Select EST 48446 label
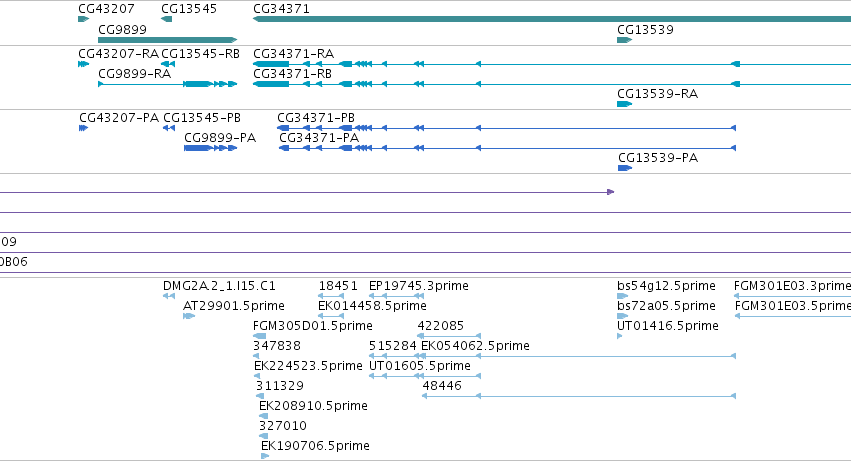The height and width of the screenshot is (461, 851). [x=442, y=386]
